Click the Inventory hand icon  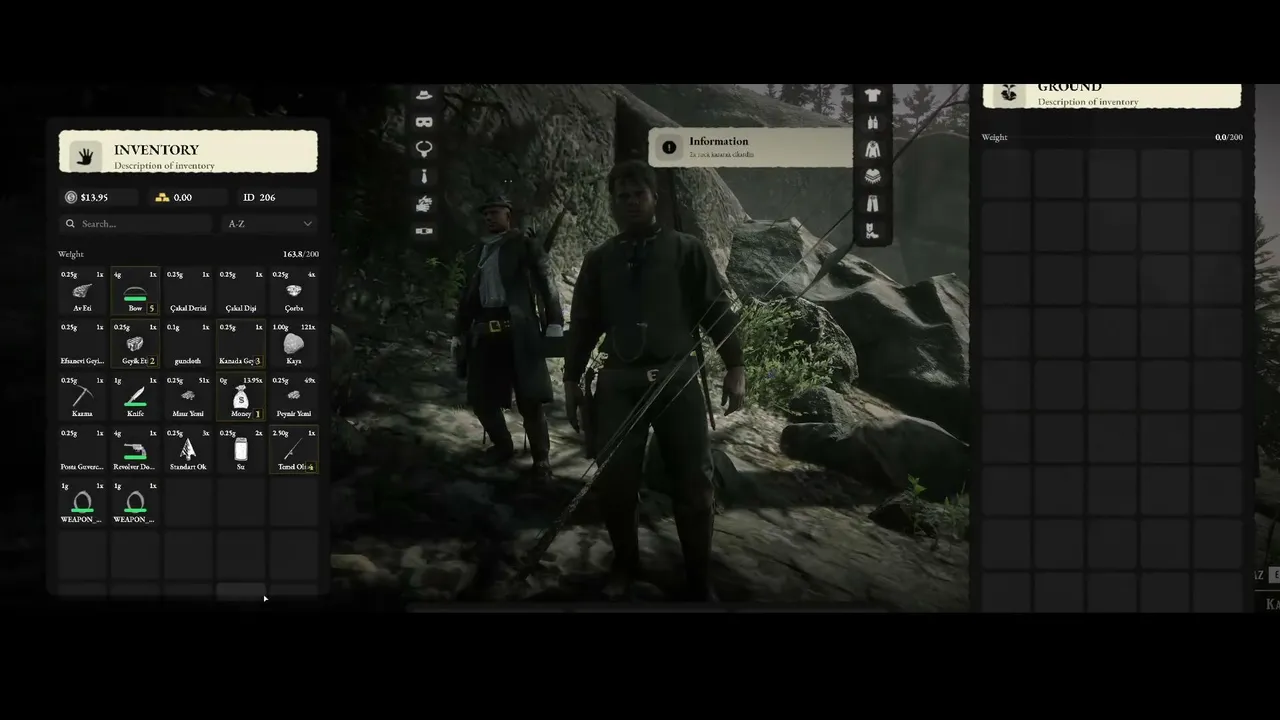87,156
